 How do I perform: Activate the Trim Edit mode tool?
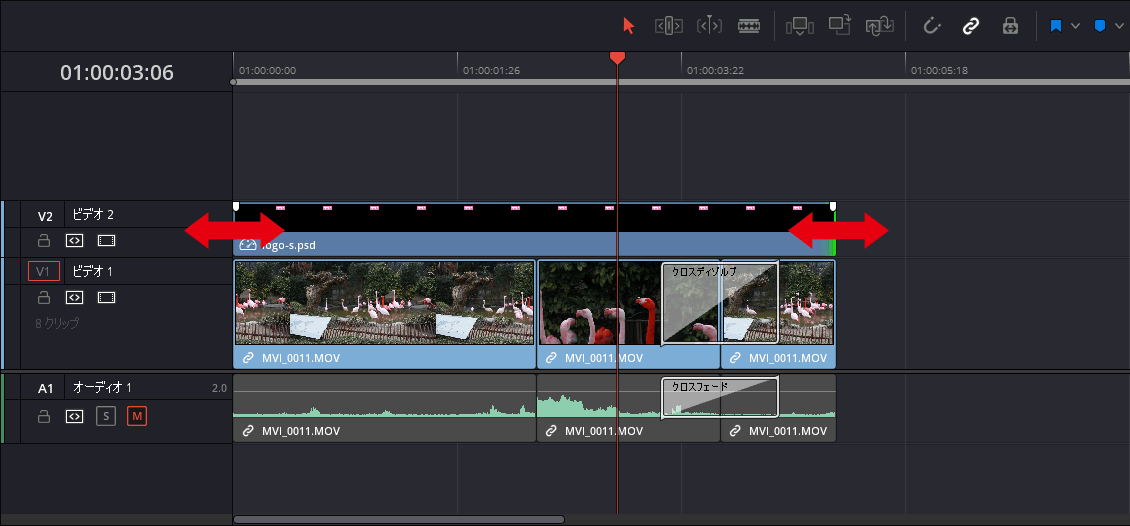[x=668, y=26]
